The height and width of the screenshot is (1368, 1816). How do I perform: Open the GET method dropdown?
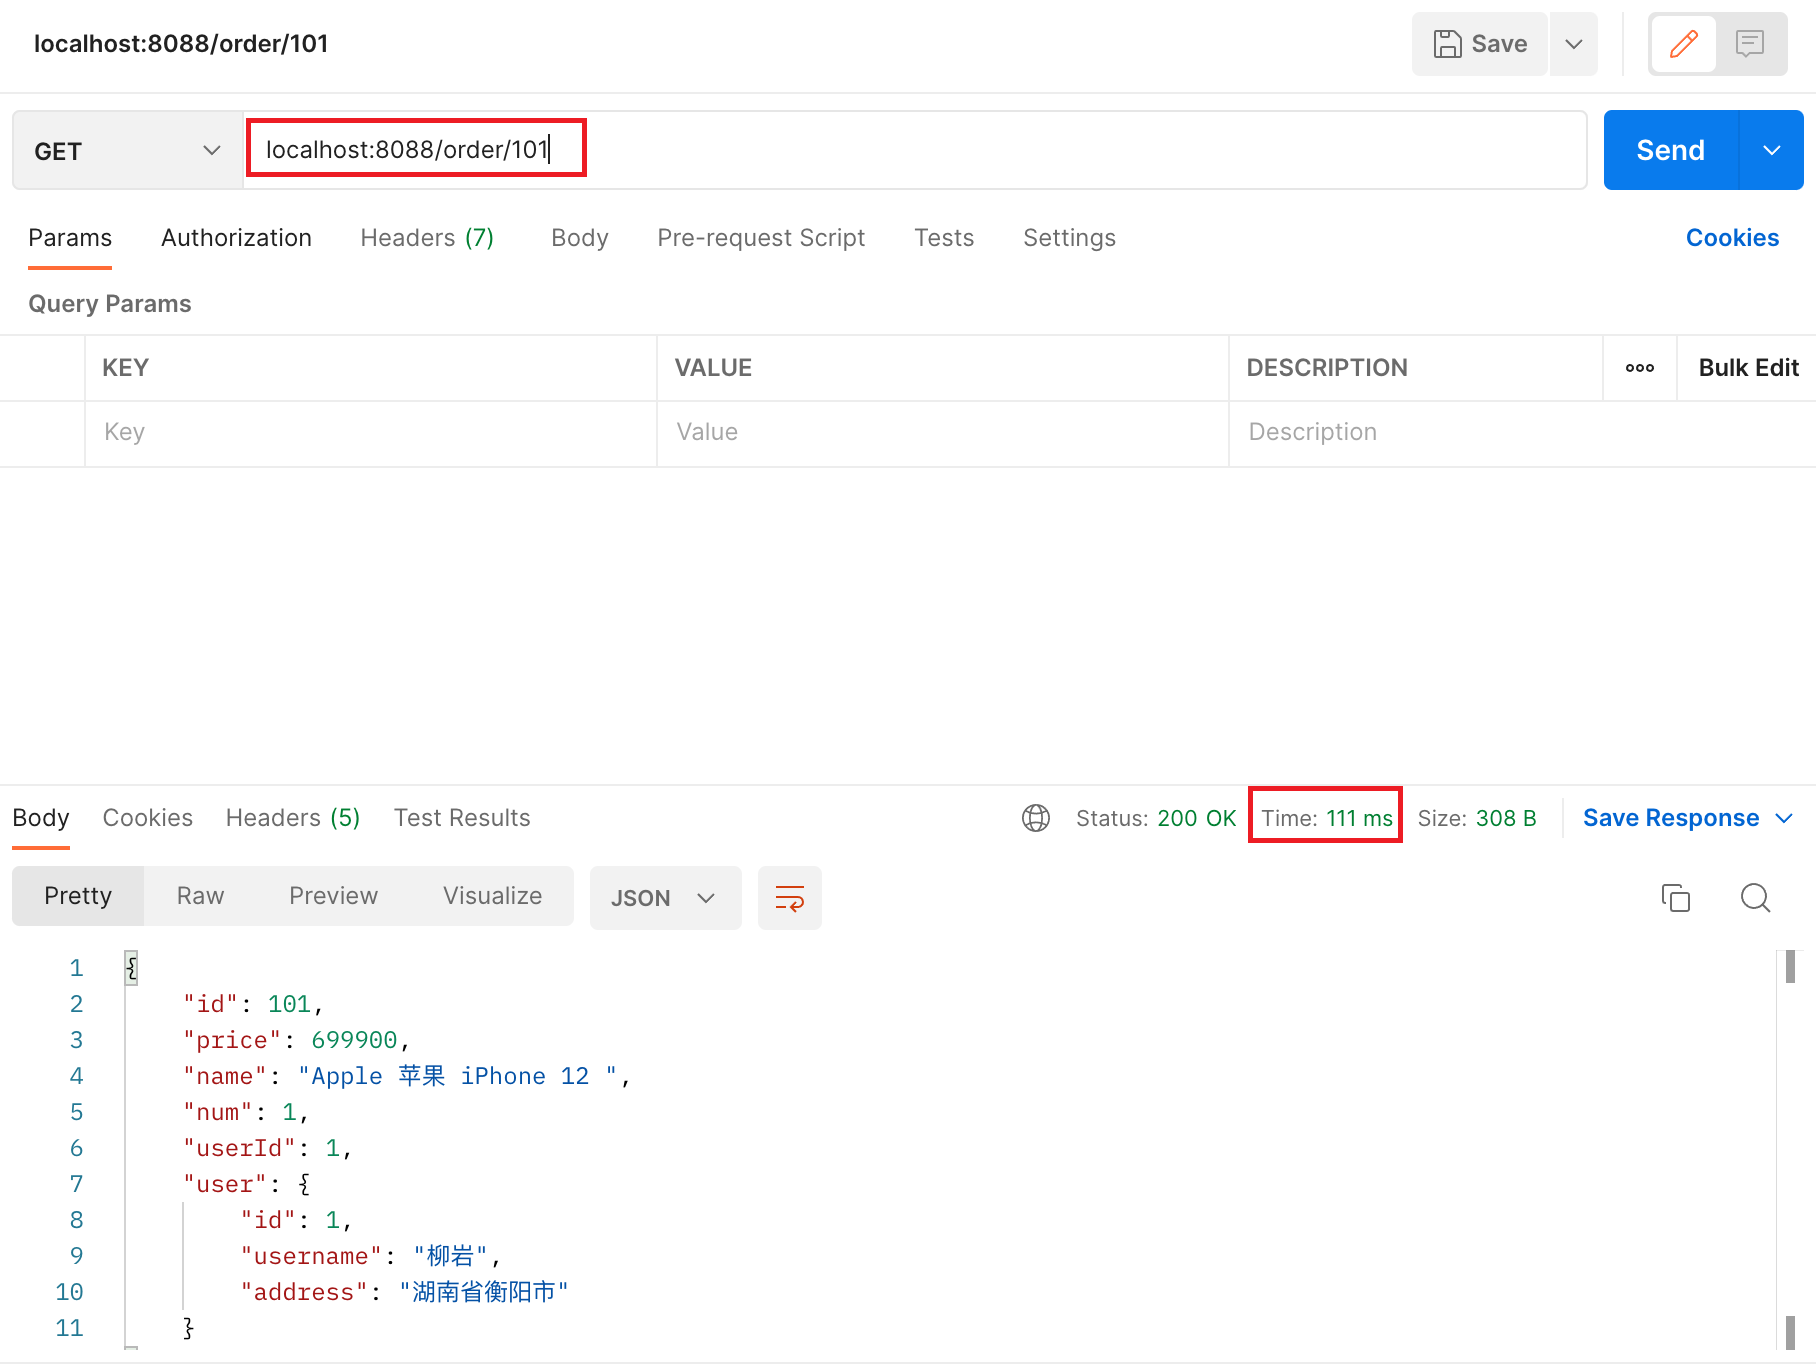[x=128, y=151]
